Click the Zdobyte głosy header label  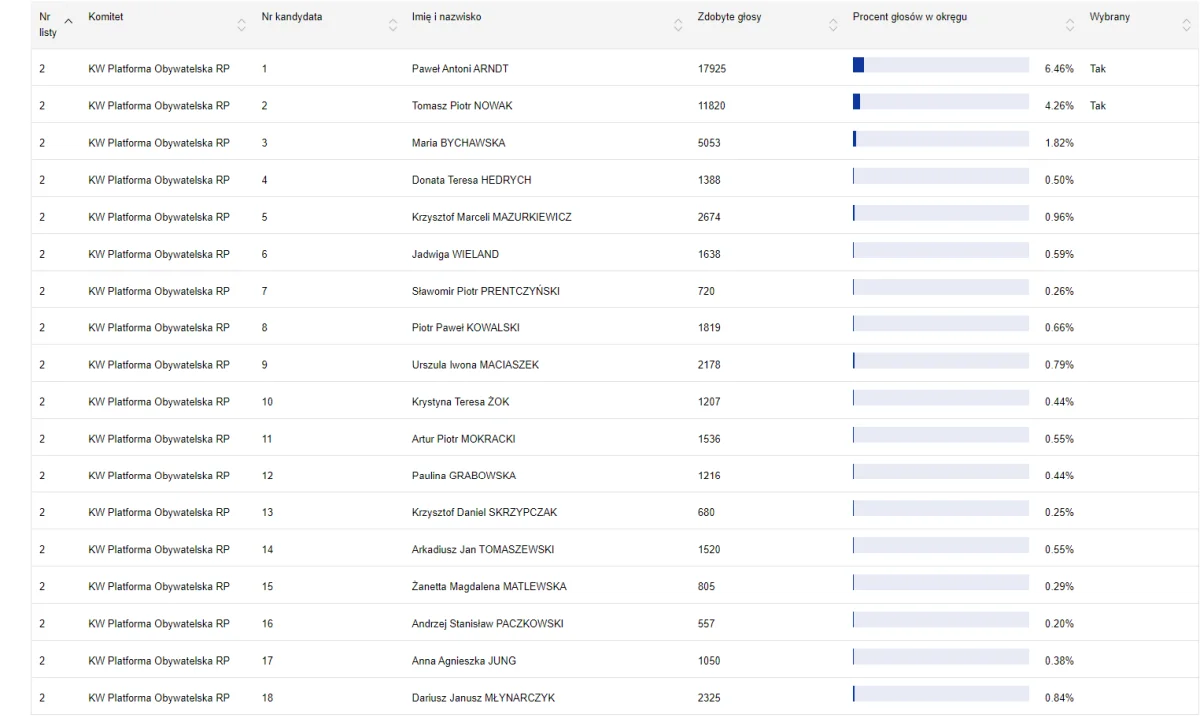729,17
